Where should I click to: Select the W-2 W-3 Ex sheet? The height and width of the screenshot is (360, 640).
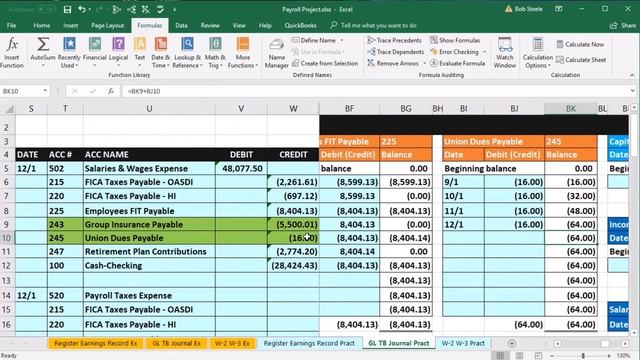[x=232, y=343]
